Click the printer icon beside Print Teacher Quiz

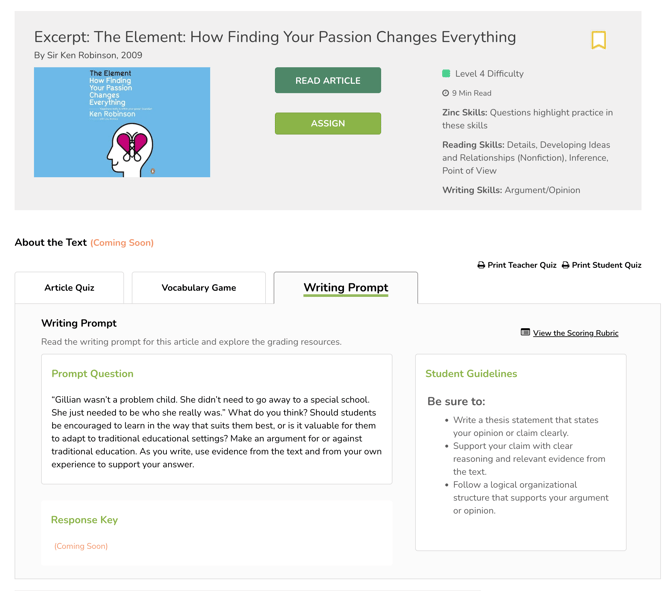tap(481, 266)
